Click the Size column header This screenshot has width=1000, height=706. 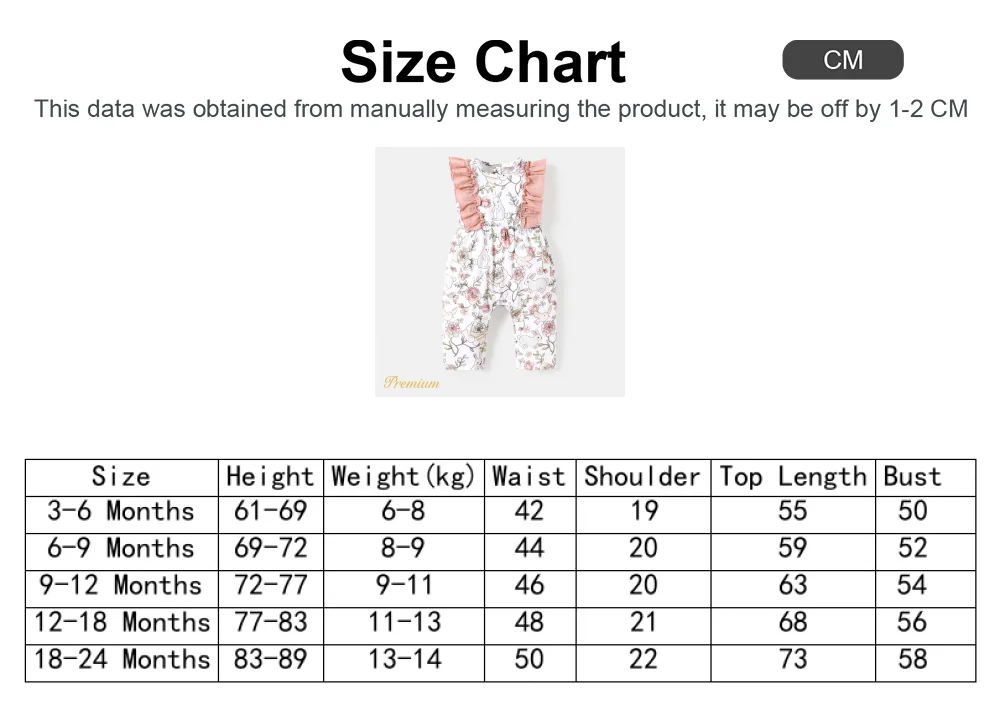[x=121, y=477]
